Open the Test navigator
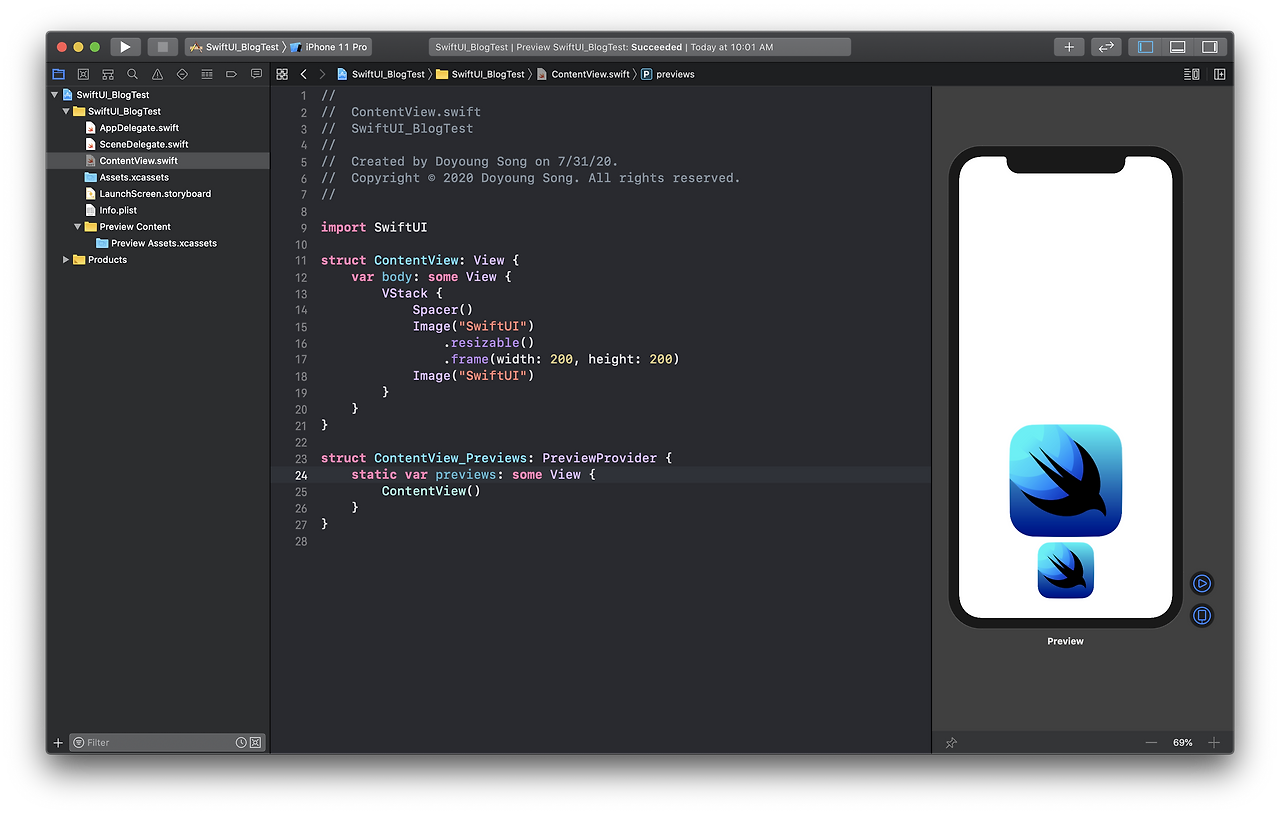Viewport: 1280px width, 815px height. click(x=182, y=74)
